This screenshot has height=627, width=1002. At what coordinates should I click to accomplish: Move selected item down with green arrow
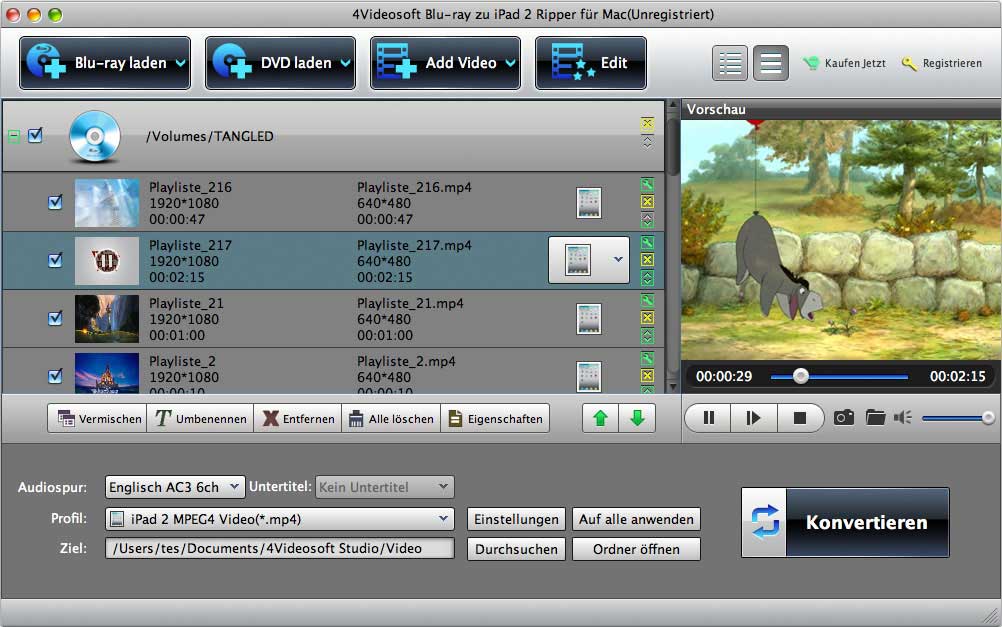[636, 418]
